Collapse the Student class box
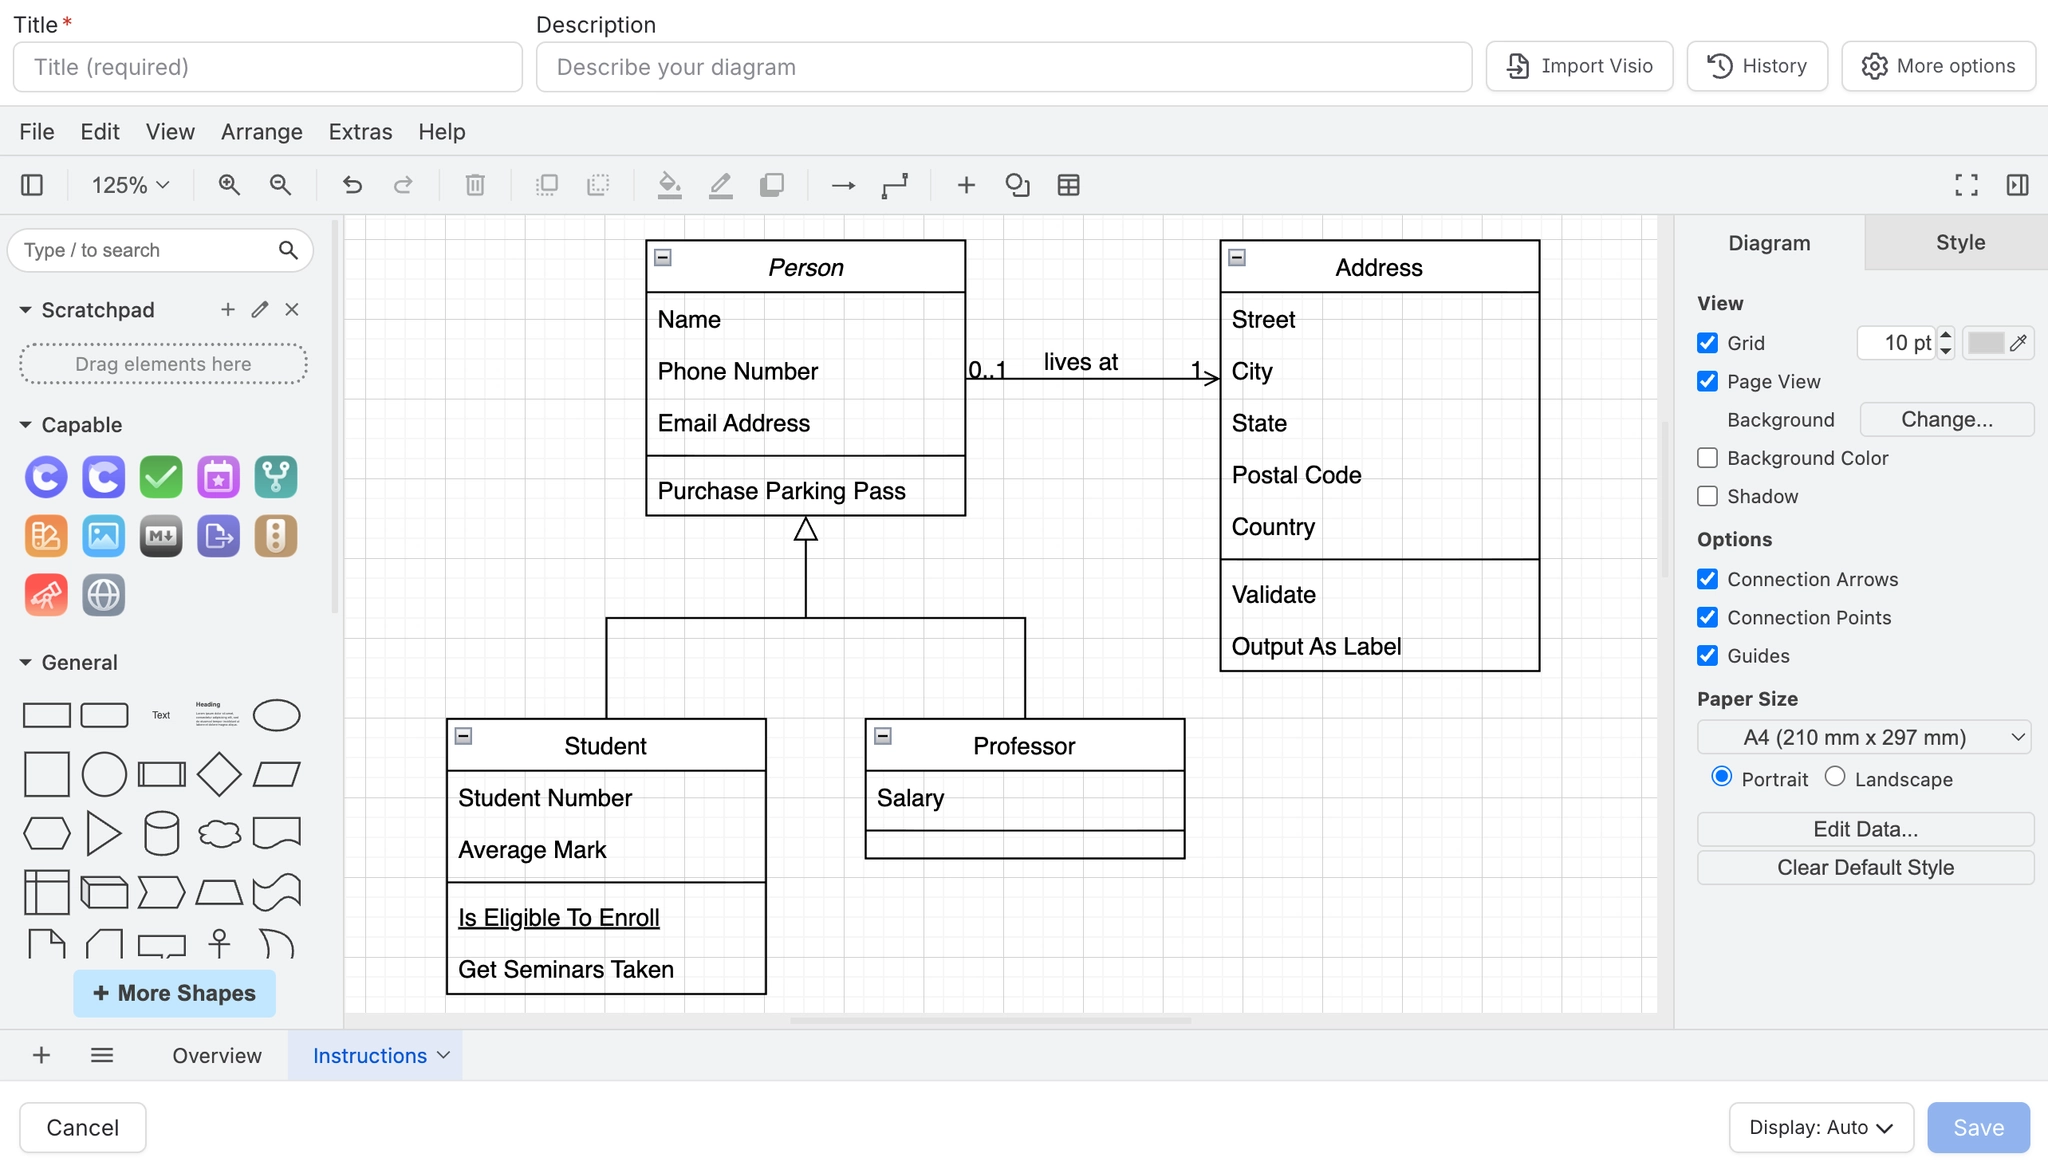2048x1169 pixels. (x=464, y=736)
